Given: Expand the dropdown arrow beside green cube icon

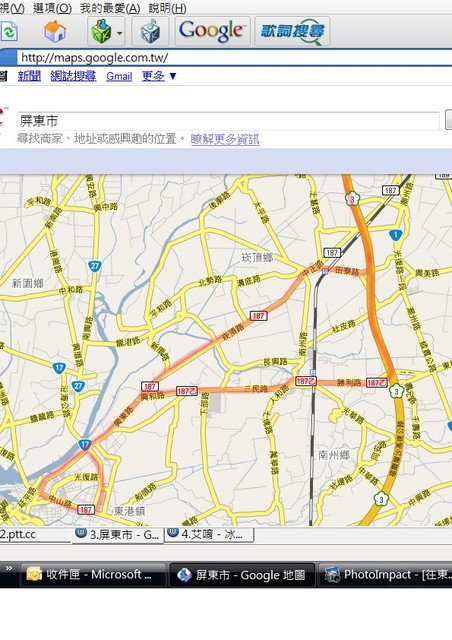Looking at the screenshot, I should pyautogui.click(x=120, y=33).
